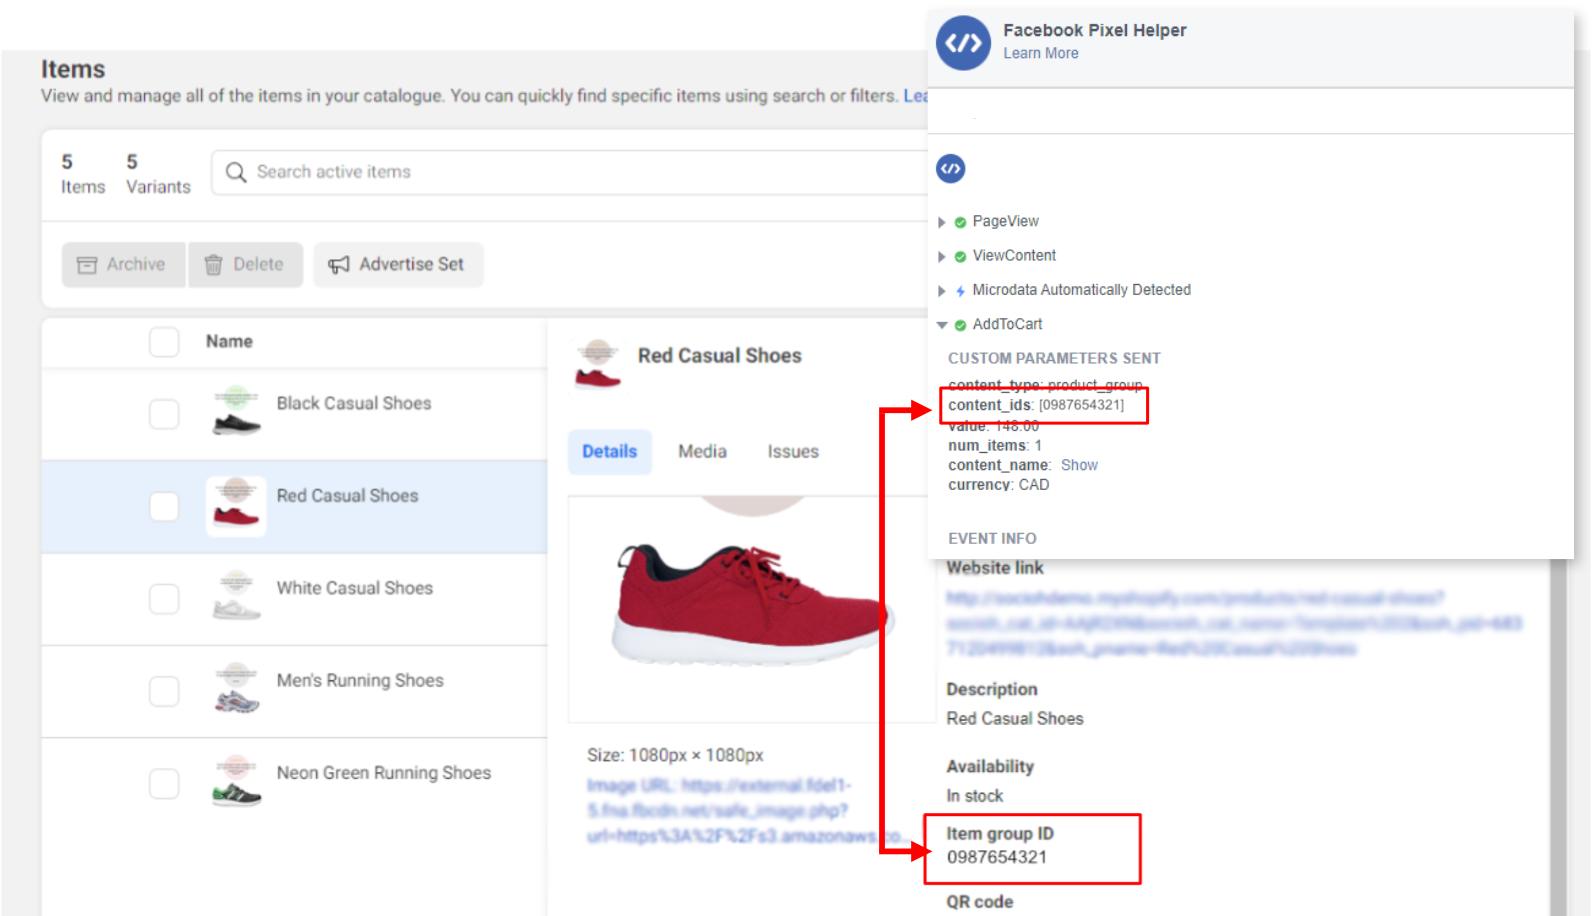Screen dimensions: 1595x916
Task: Click the PageView green check status icon
Action: click(x=960, y=222)
